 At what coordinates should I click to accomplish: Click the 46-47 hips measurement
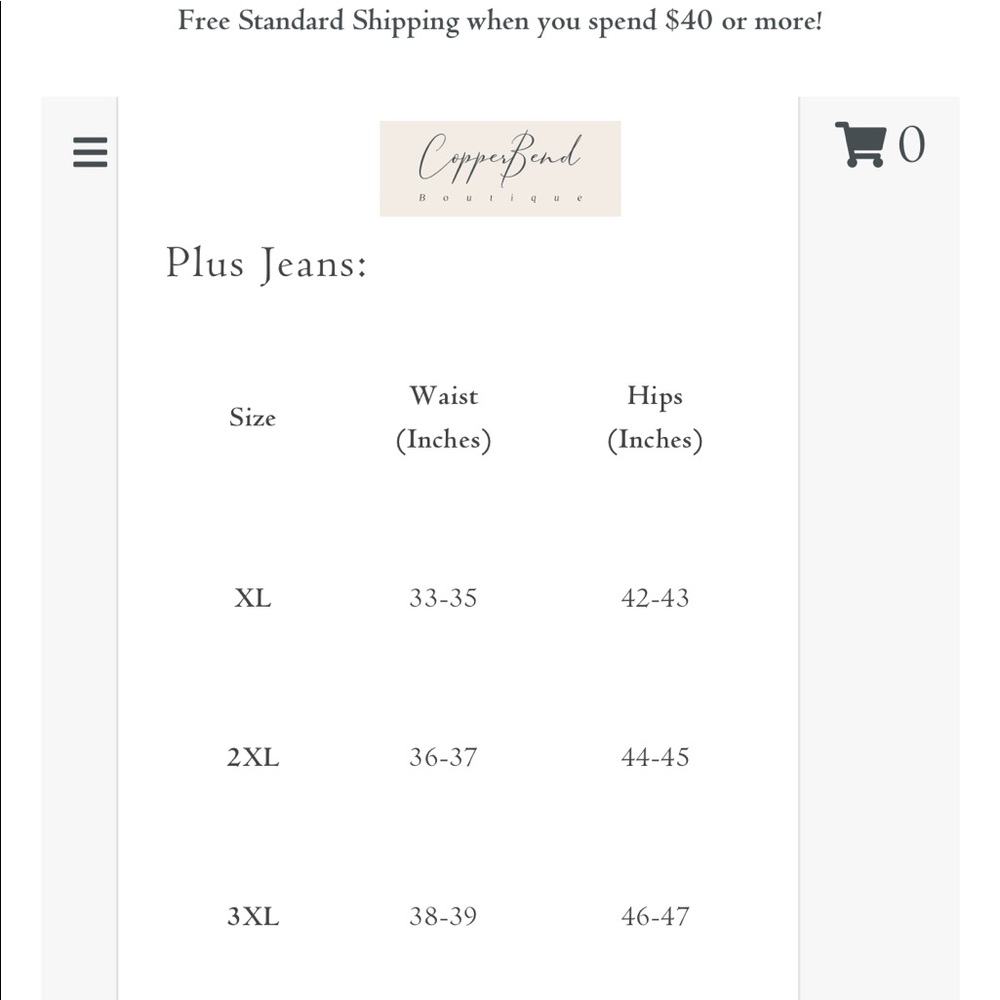[655, 916]
